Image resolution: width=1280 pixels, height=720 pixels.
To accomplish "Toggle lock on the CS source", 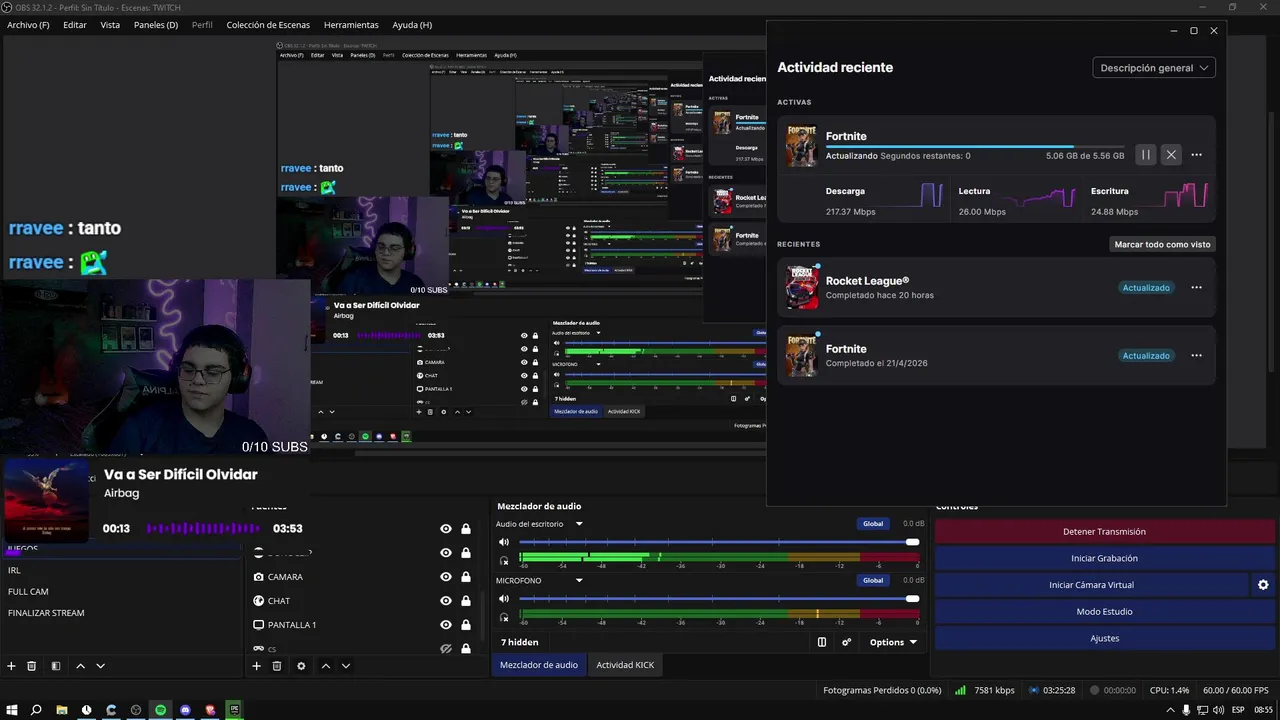I will [x=466, y=649].
